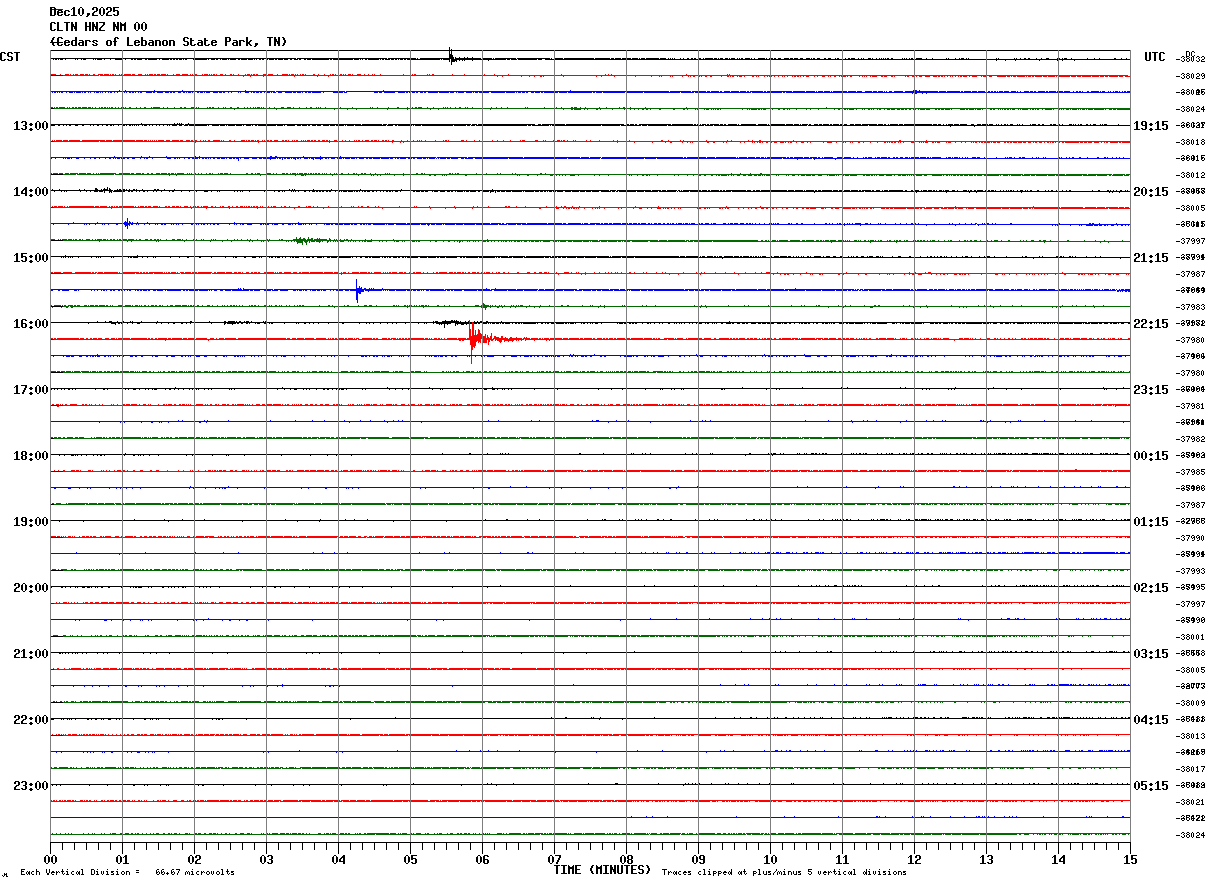Select the Dec10,2025 date header
This screenshot has height=886, width=1210.
coord(84,12)
